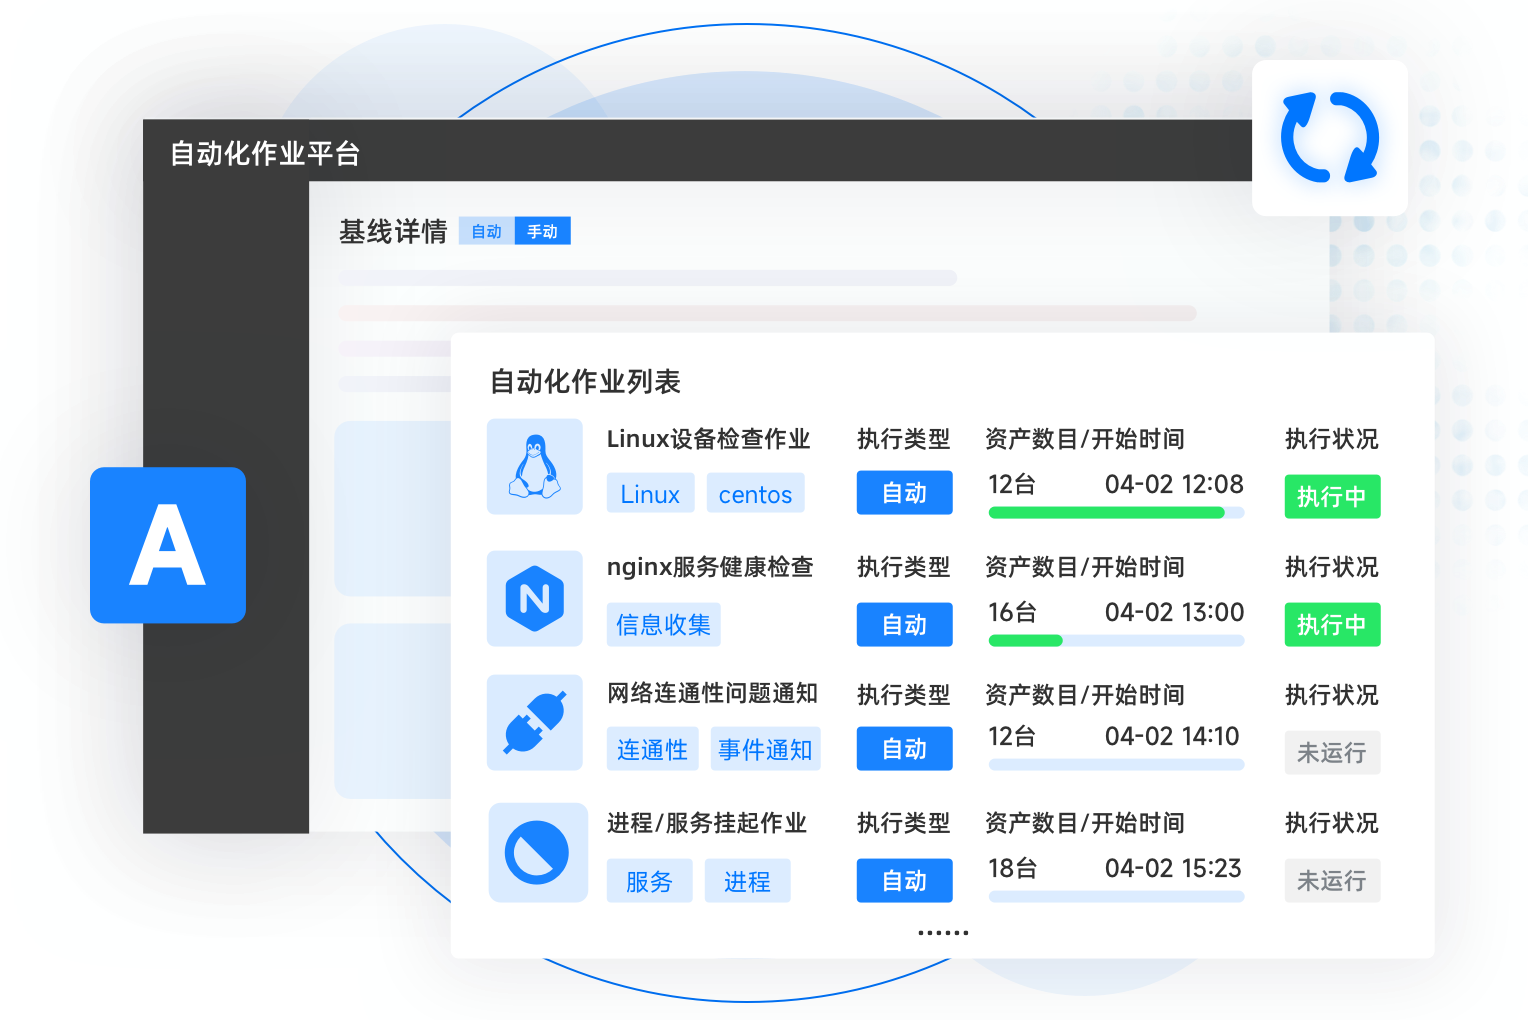Expand more jobs via the ellipsis dots
Viewport: 1528px width, 1020px height.
[943, 932]
